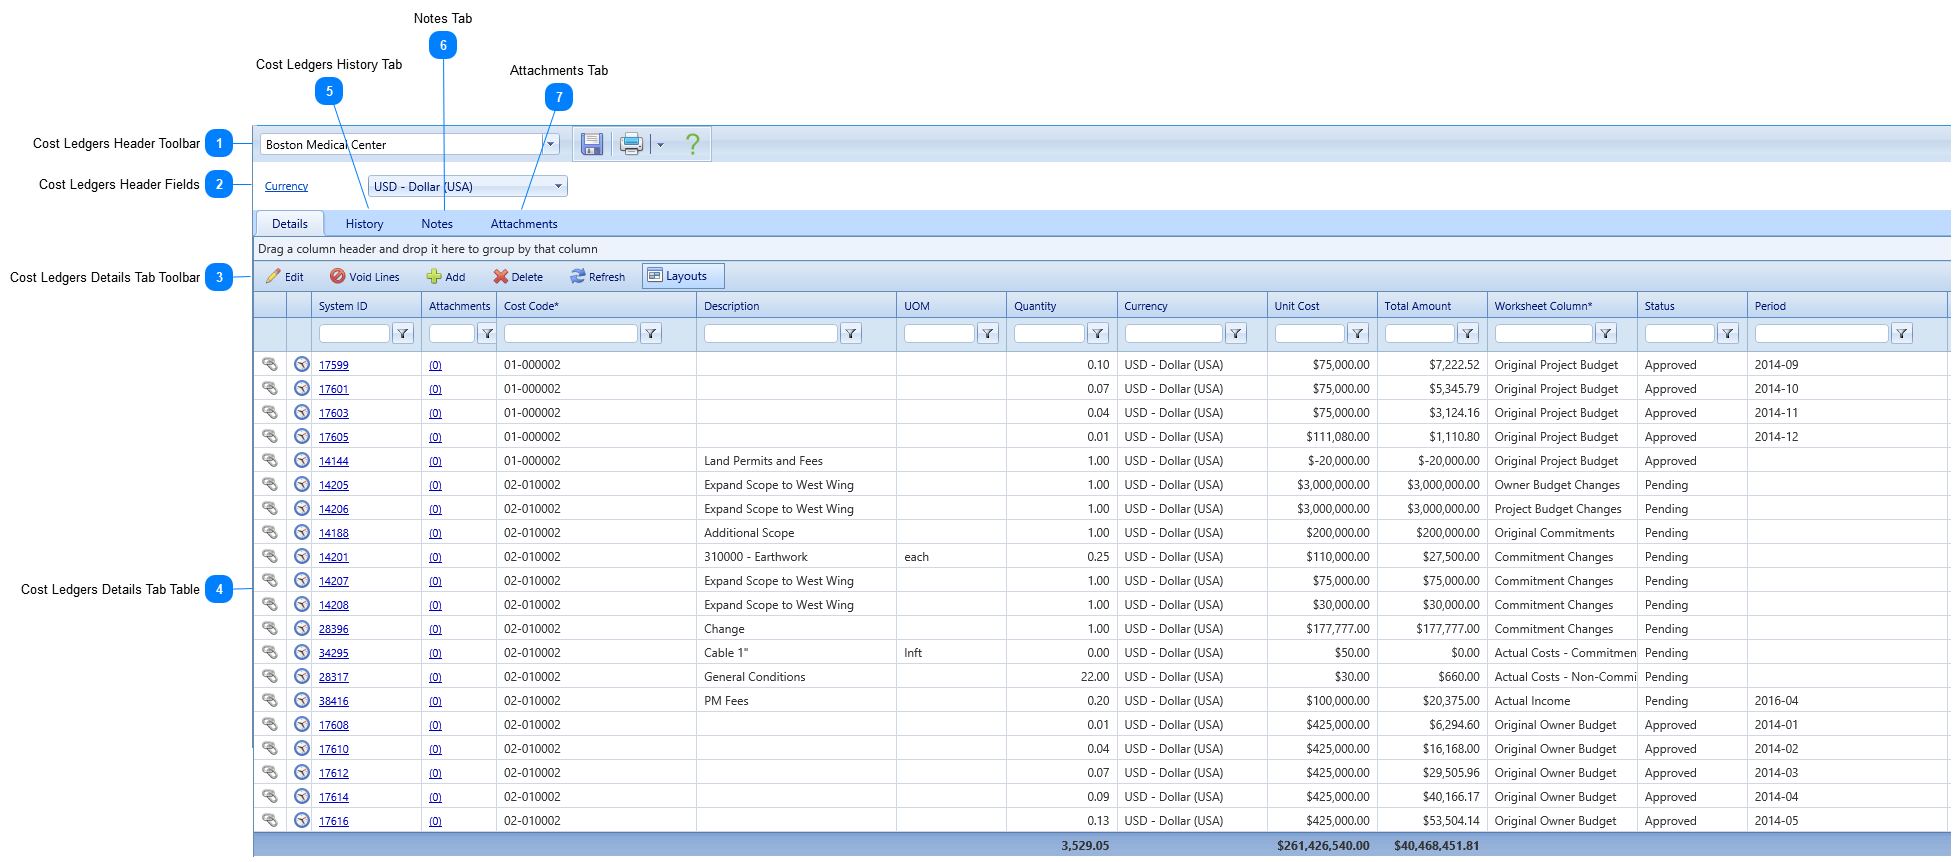Click the Period filter funnel icon
This screenshot has width=1956, height=862.
(x=1901, y=334)
